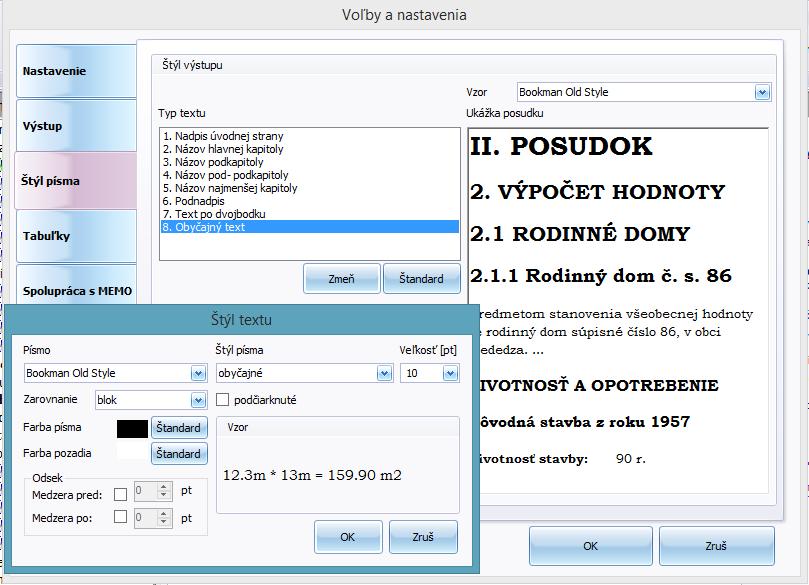Increase Medzera po with up arrow
Screen dimensions: 809x585
tap(164, 513)
